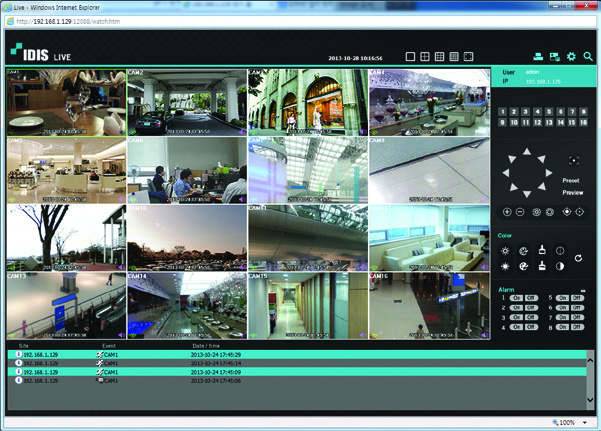Turn Alarm 1 On

click(516, 298)
